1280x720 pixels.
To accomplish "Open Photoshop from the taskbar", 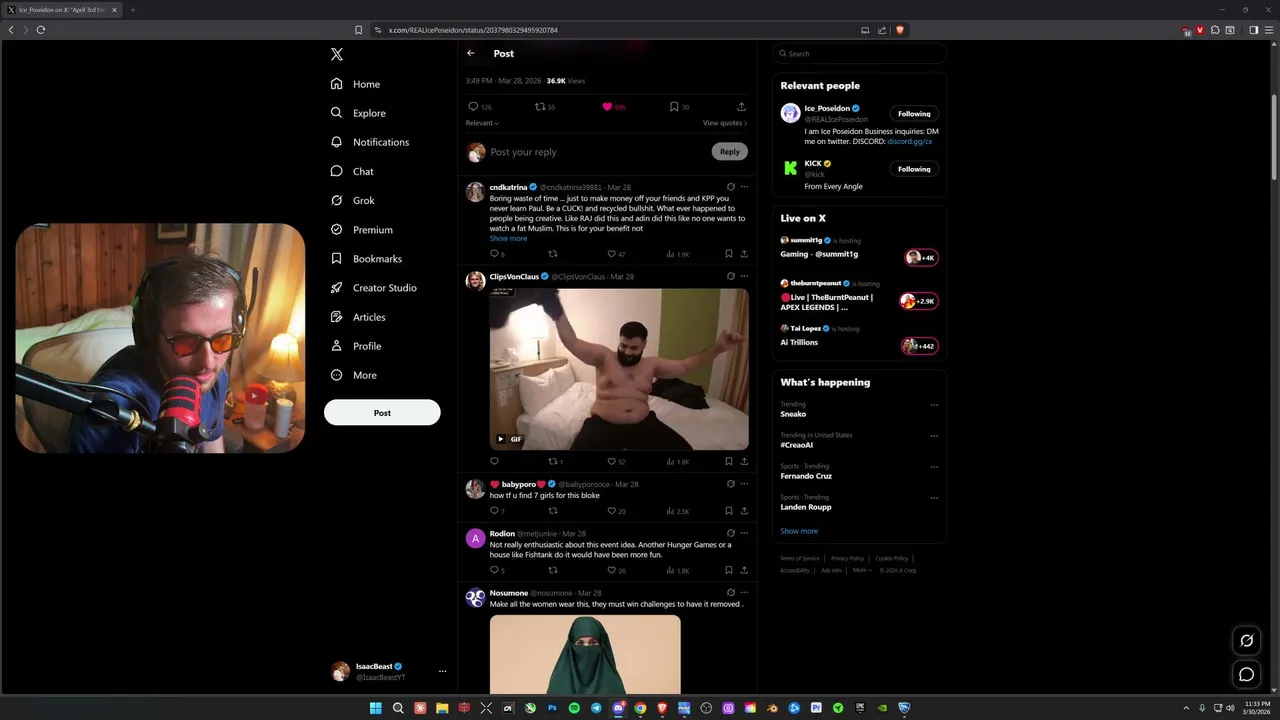I will pyautogui.click(x=552, y=708).
